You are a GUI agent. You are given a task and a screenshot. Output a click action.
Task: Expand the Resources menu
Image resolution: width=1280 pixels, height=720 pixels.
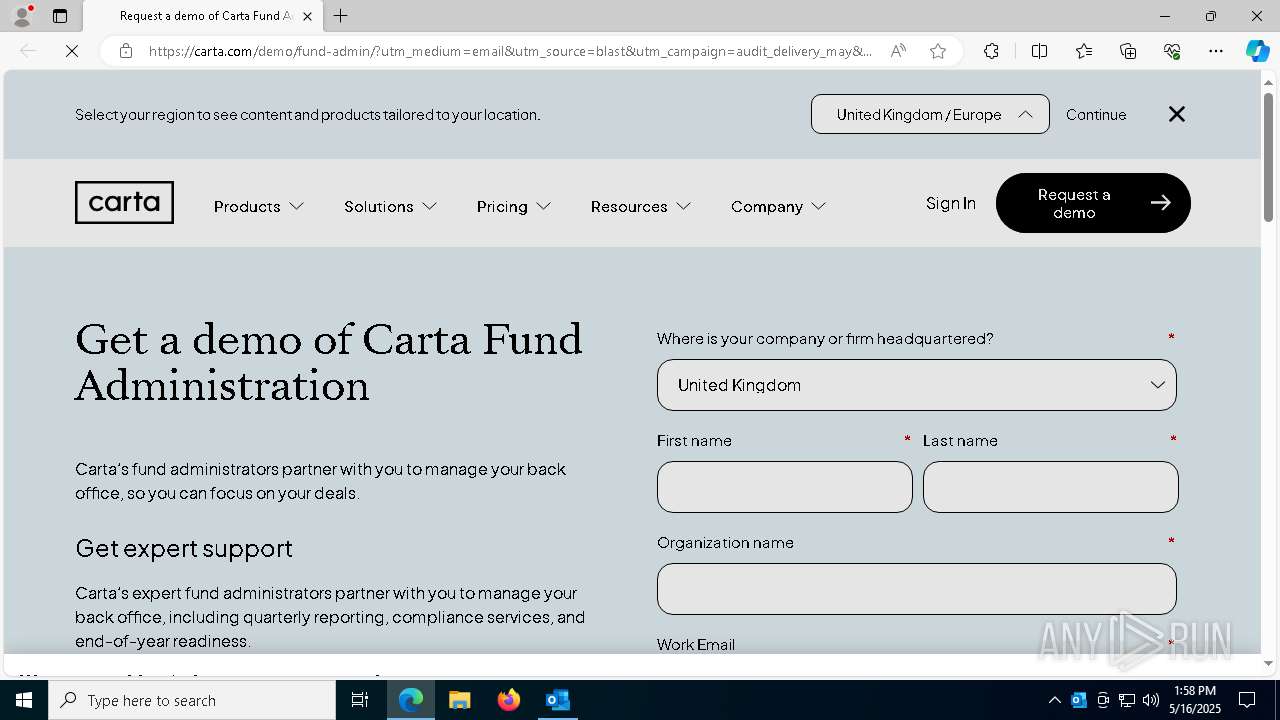[x=641, y=206]
